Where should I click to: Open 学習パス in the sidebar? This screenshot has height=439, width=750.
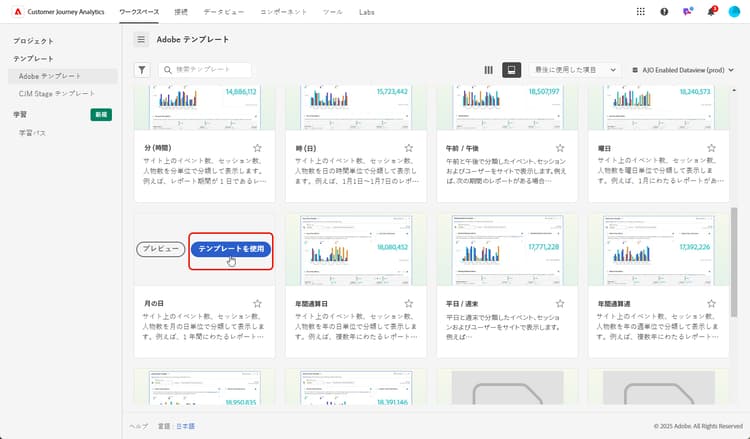point(33,132)
